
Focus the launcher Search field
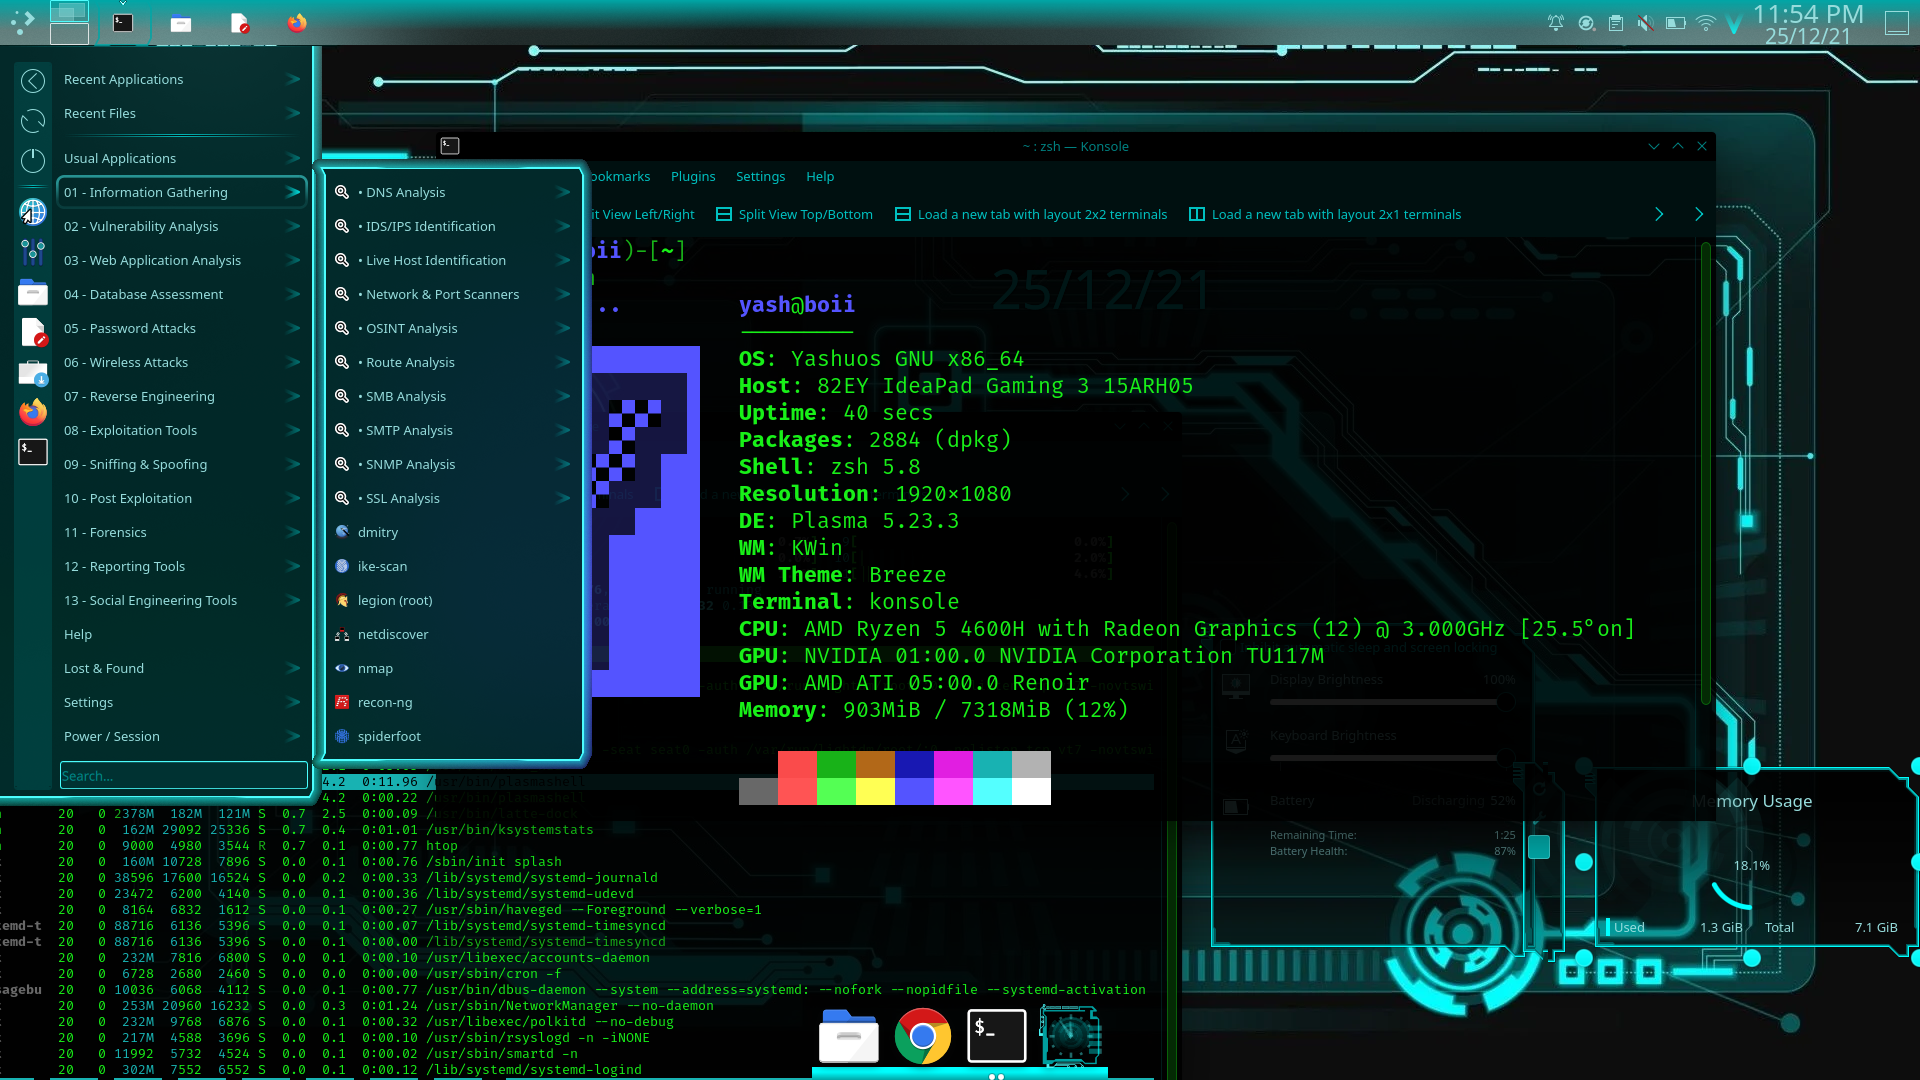pos(183,775)
